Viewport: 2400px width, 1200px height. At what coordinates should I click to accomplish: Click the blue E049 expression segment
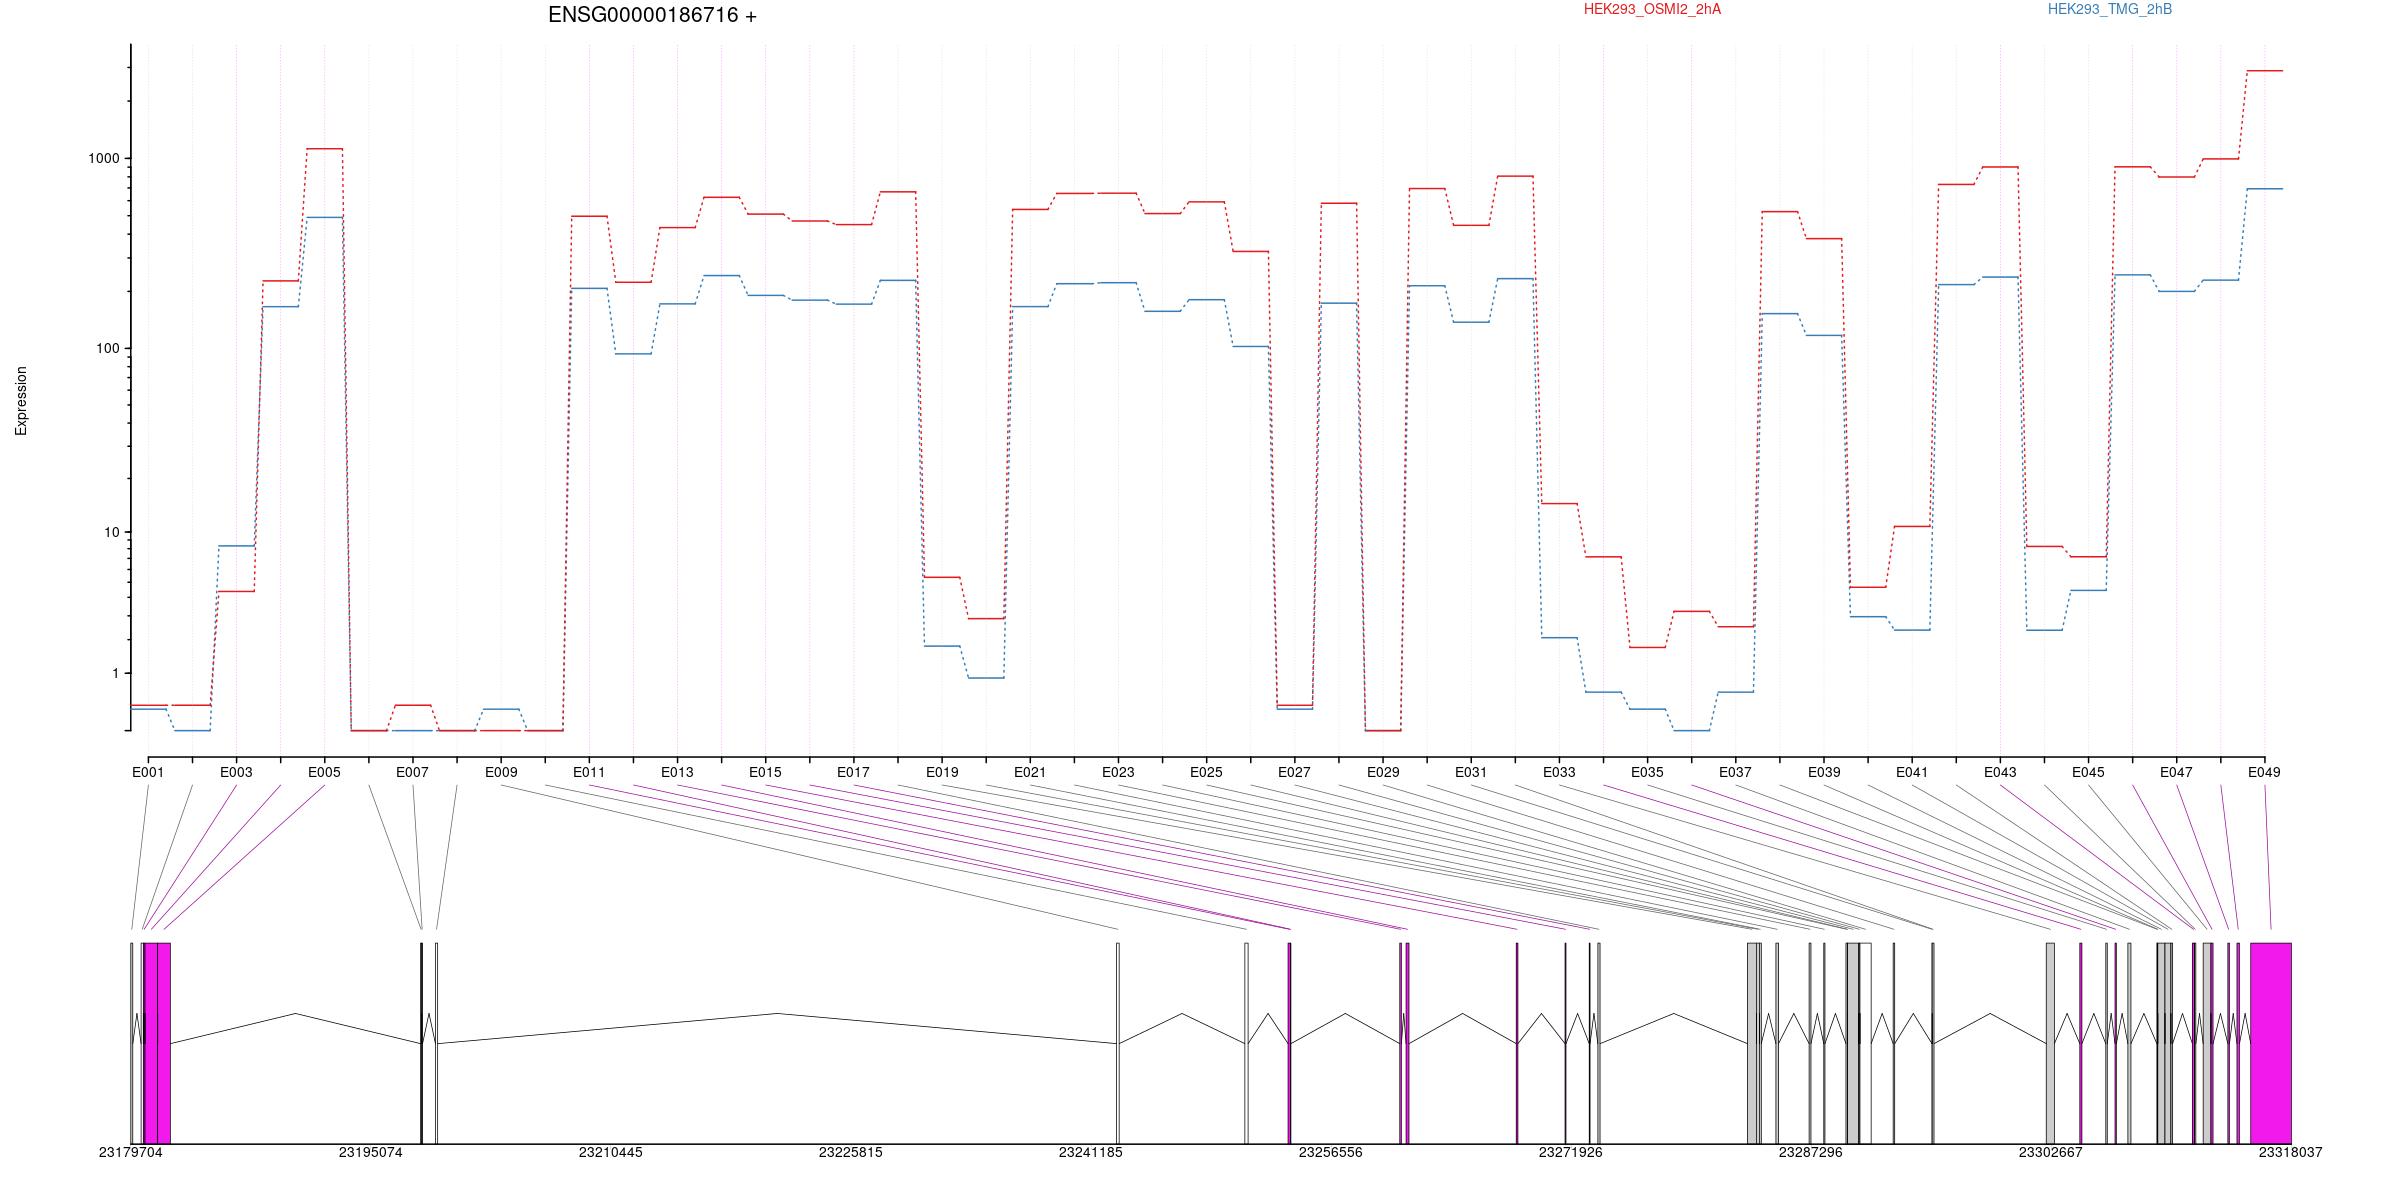2265,189
